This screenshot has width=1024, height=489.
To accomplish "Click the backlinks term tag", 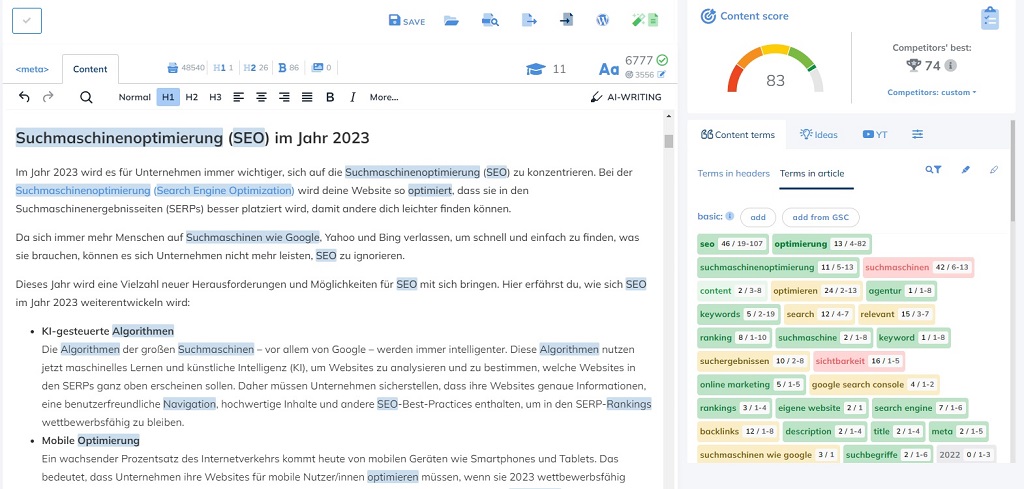I will tap(738, 432).
